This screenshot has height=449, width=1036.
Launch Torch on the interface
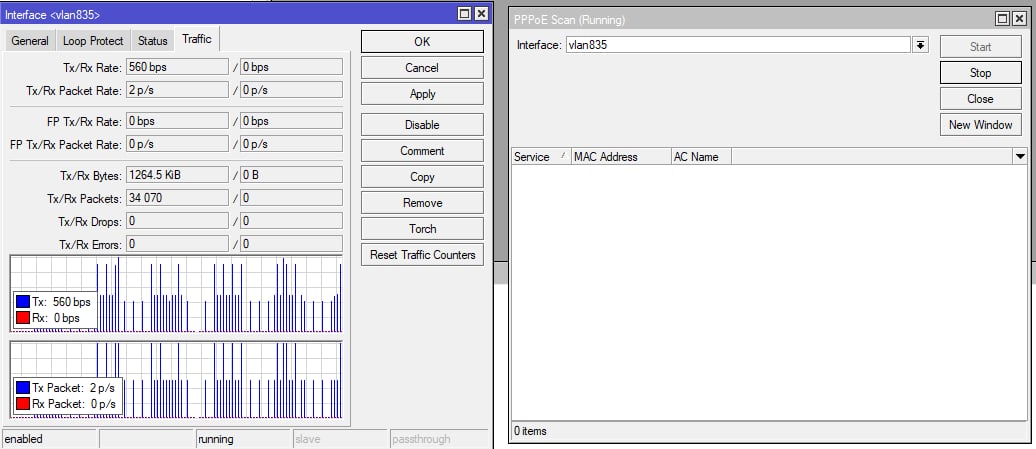(422, 229)
